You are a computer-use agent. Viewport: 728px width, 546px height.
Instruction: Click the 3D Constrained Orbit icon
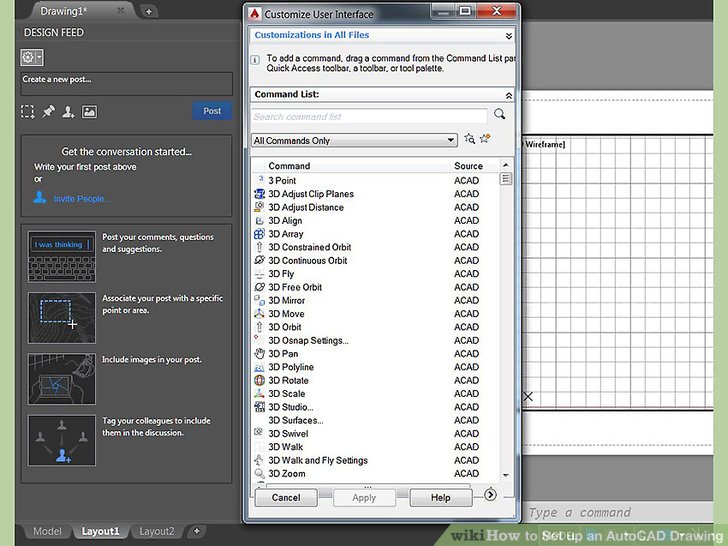[260, 247]
